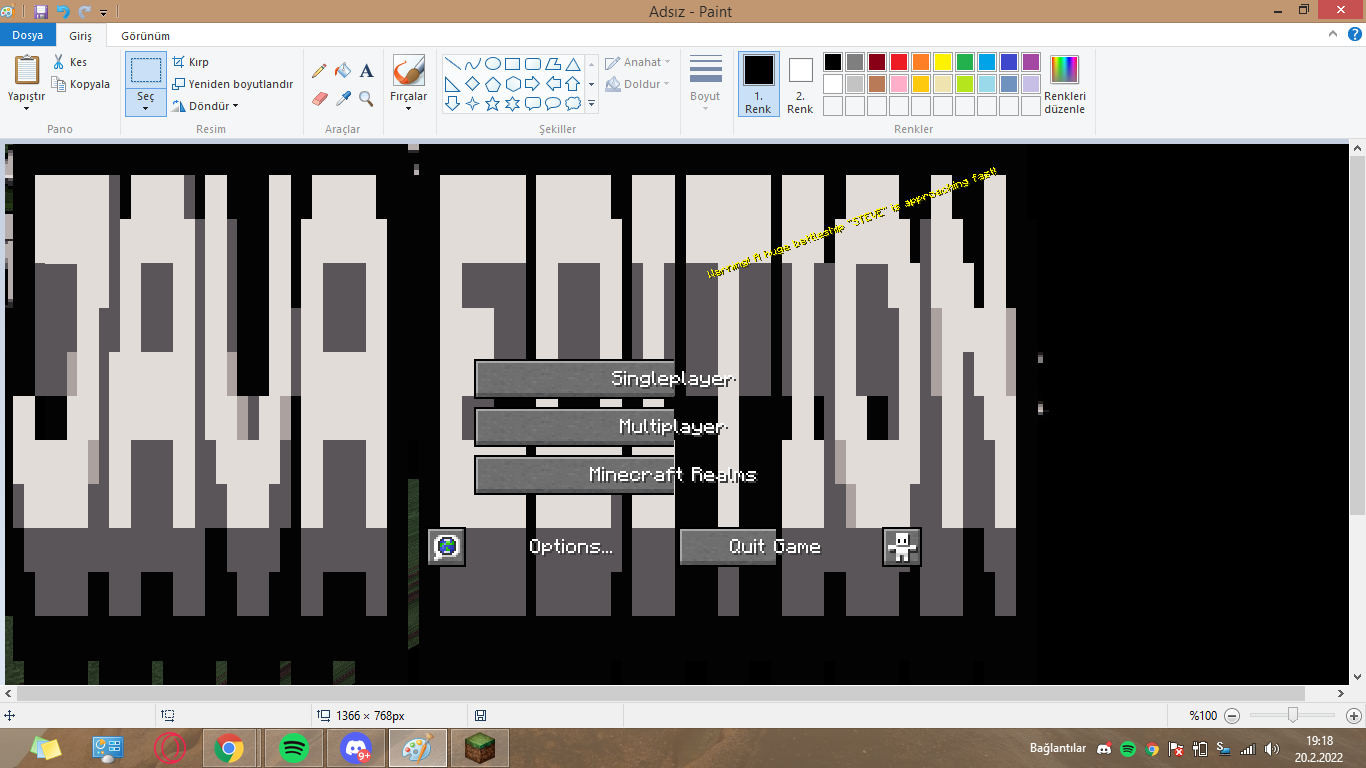Screen dimensions: 1366x768
Task: Open the Doldur fill dropdown
Action: tap(638, 84)
